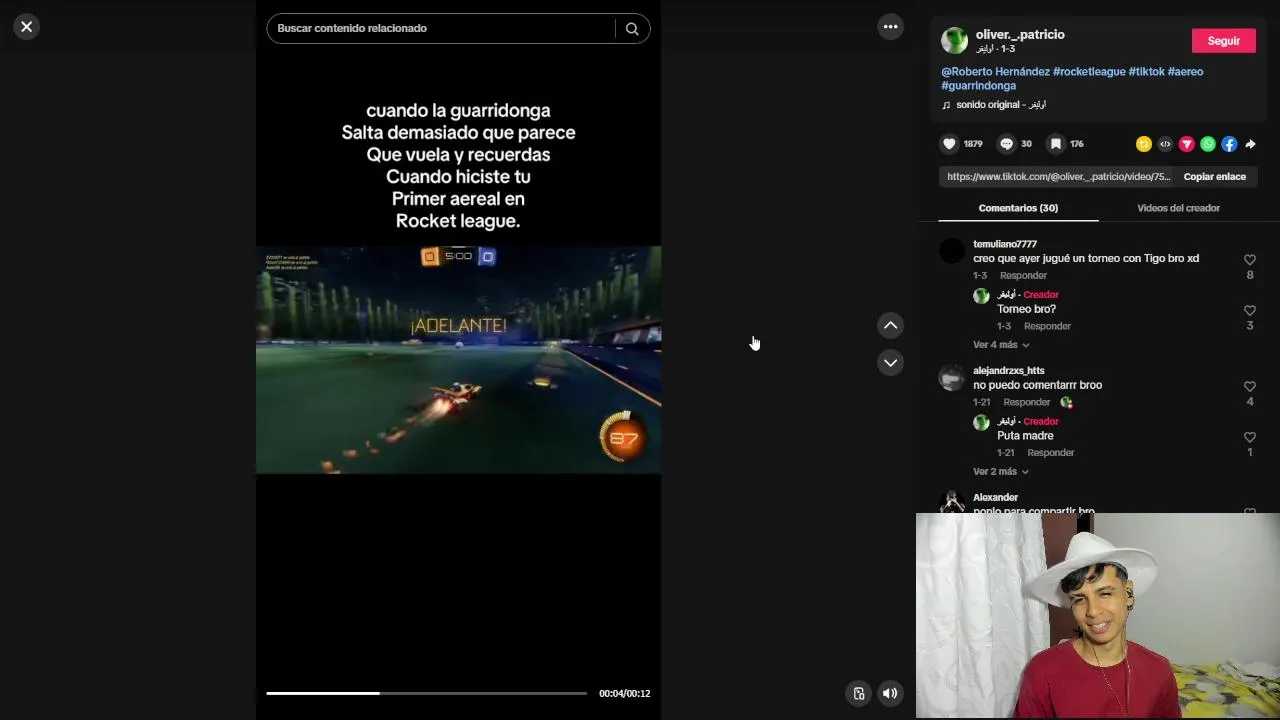
Task: Open oliver._.patricio profile avatar
Action: tap(954, 40)
